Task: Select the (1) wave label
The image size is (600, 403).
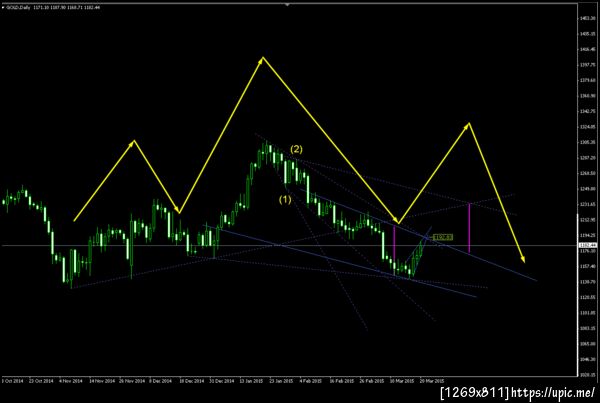Action: point(285,199)
